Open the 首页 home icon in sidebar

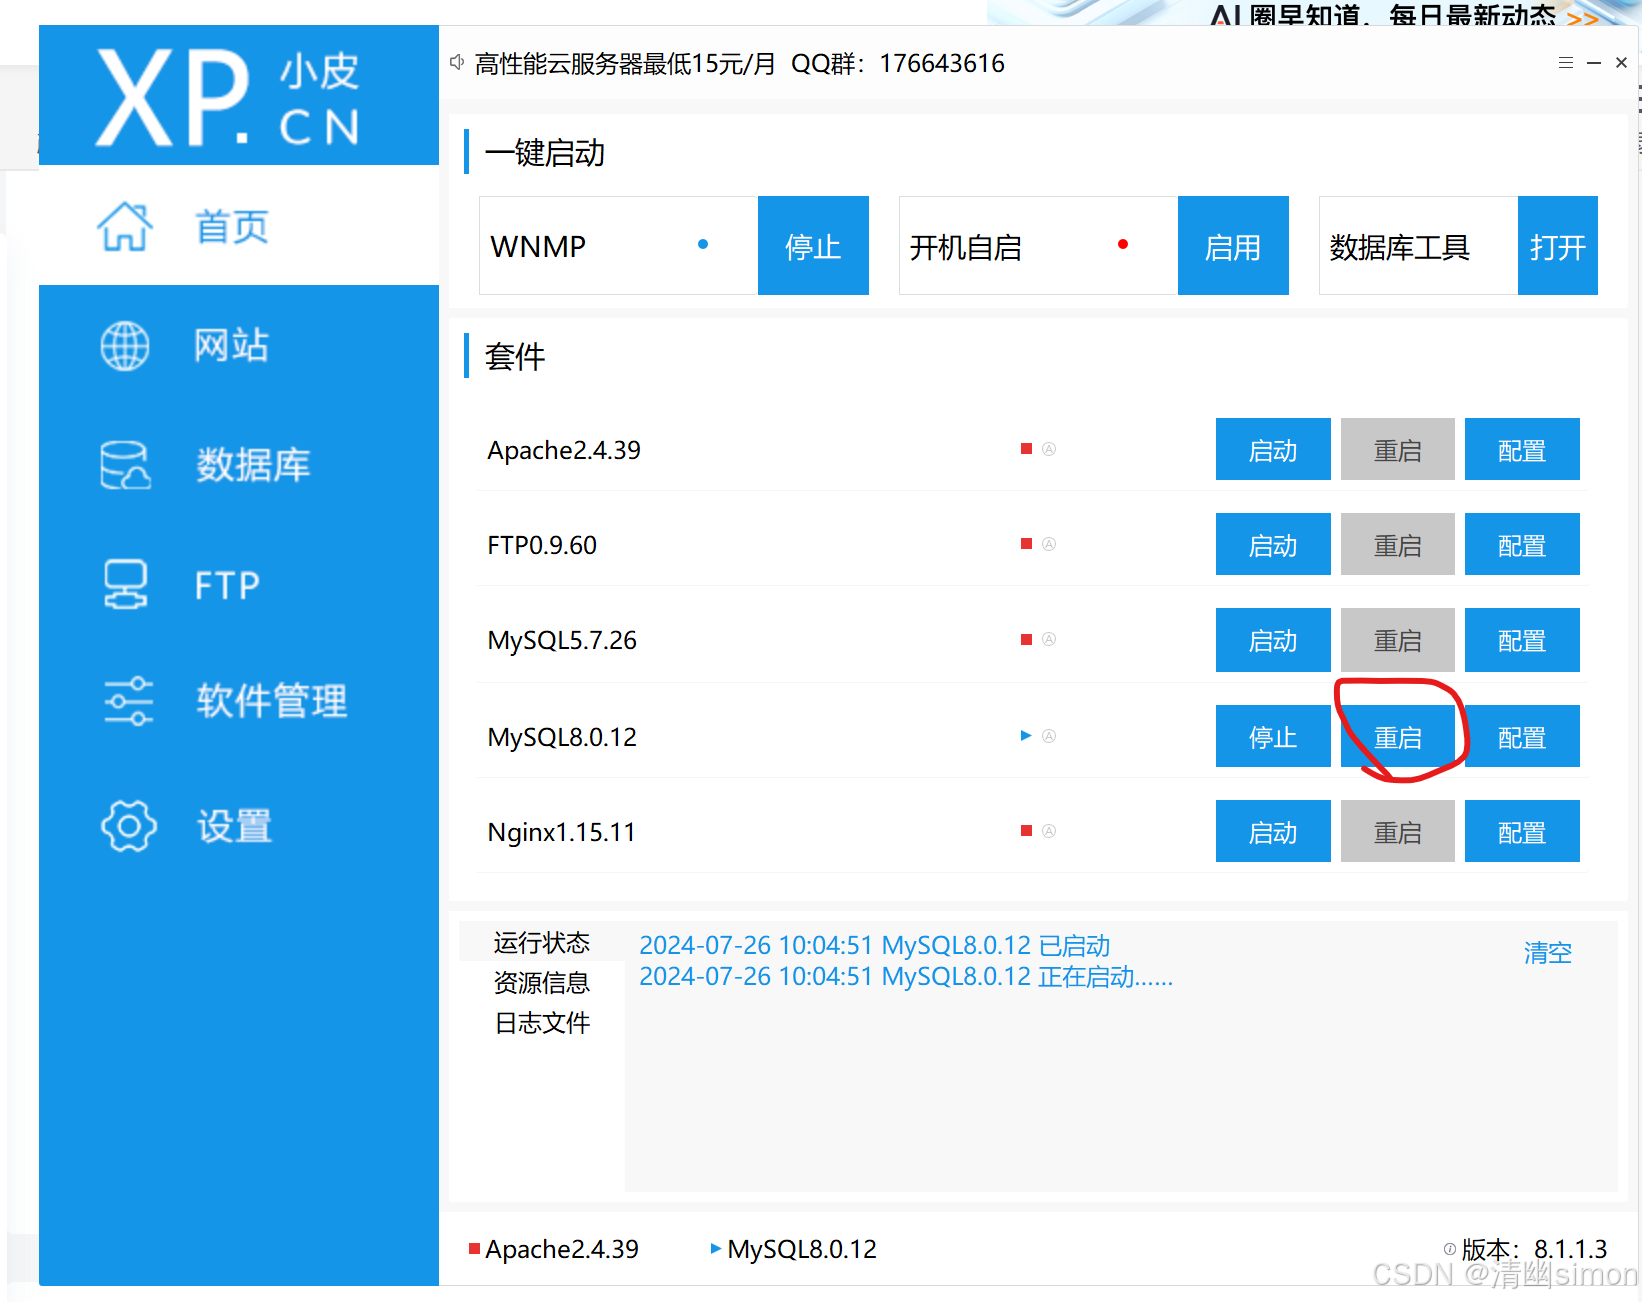(x=125, y=226)
